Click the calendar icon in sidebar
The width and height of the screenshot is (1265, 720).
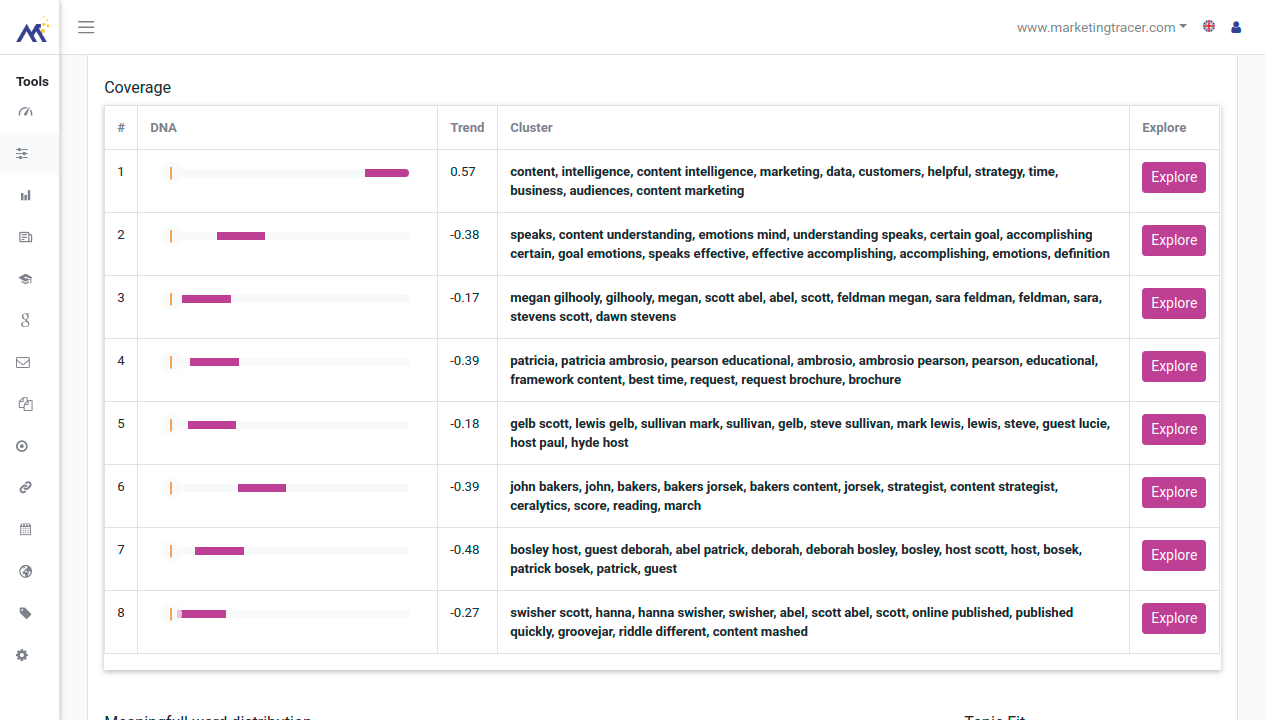tap(25, 529)
